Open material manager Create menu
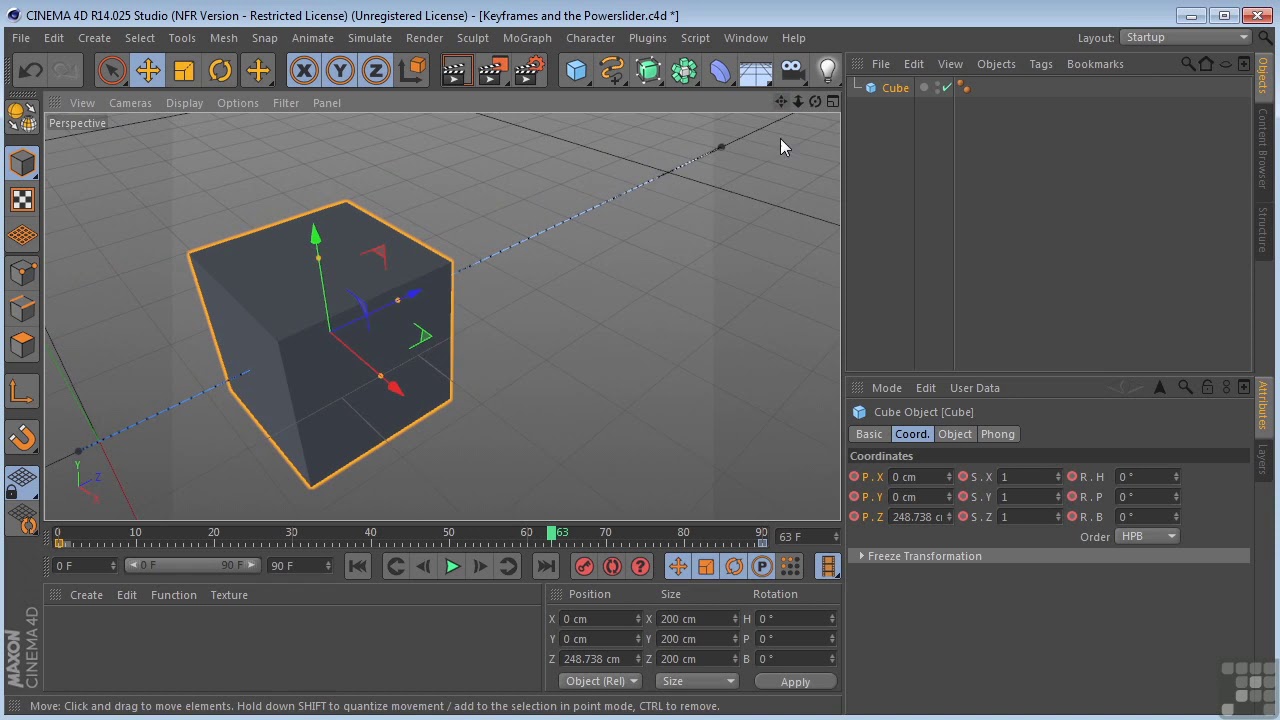 click(86, 595)
